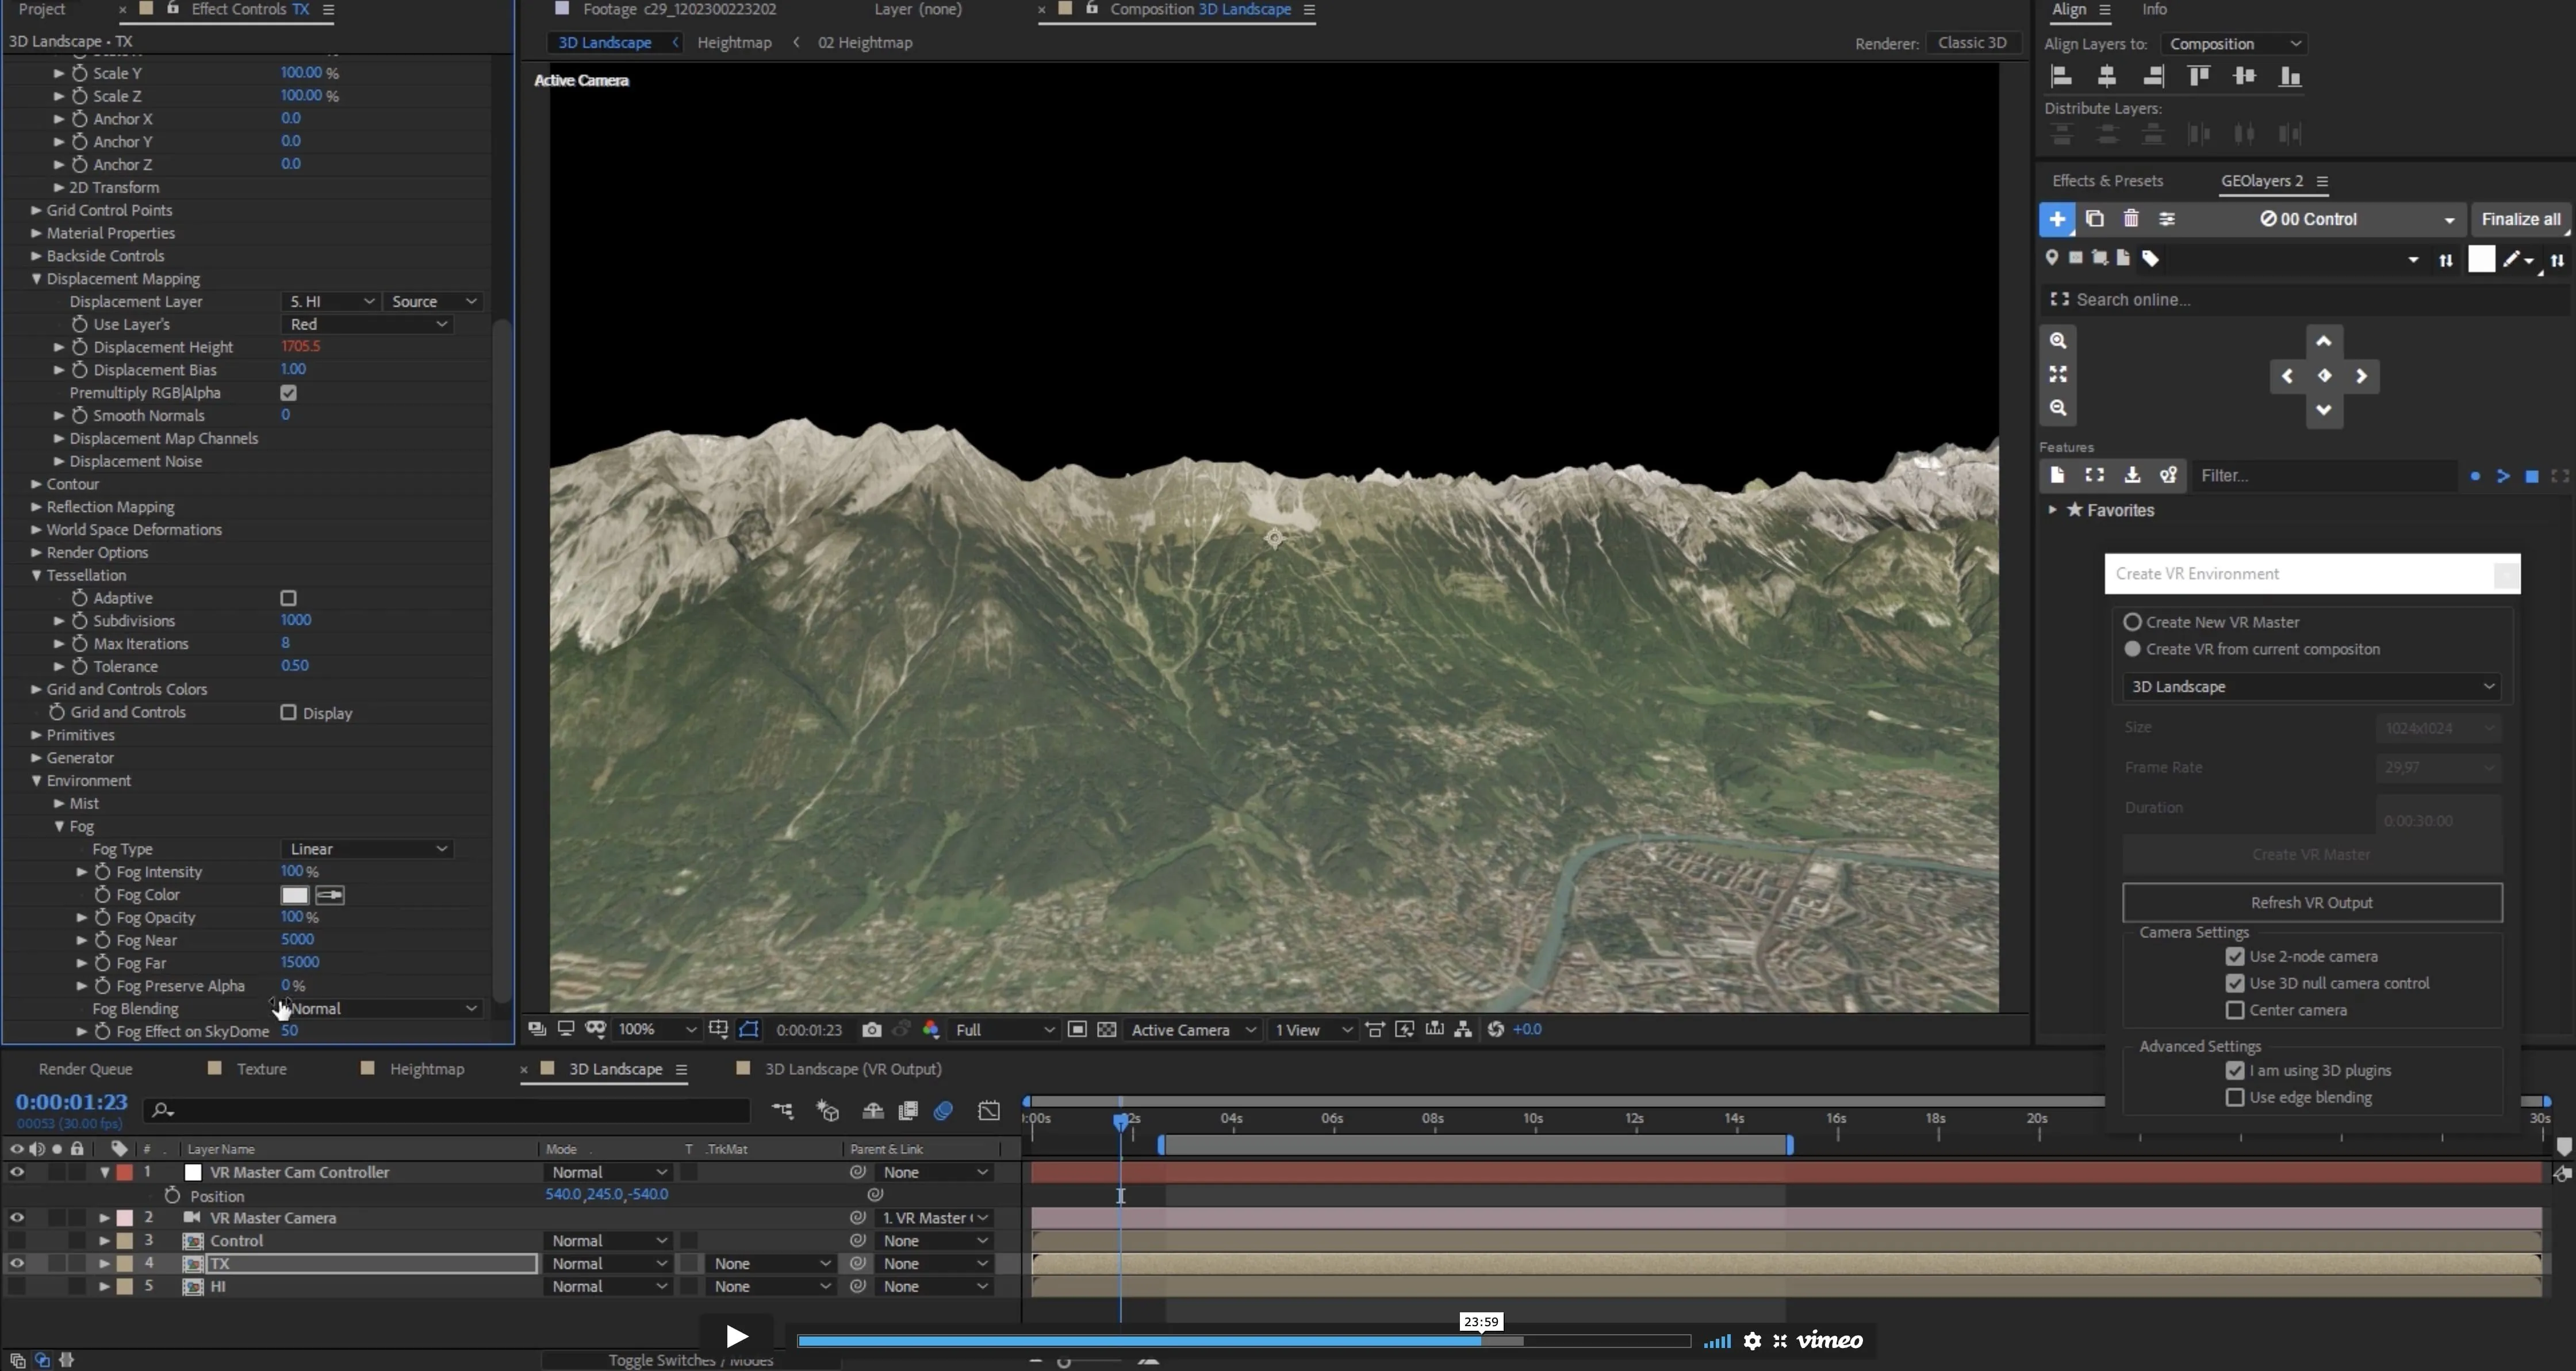The height and width of the screenshot is (1371, 2576).
Task: Delete the selected GEOlayers layer
Action: 2130,219
